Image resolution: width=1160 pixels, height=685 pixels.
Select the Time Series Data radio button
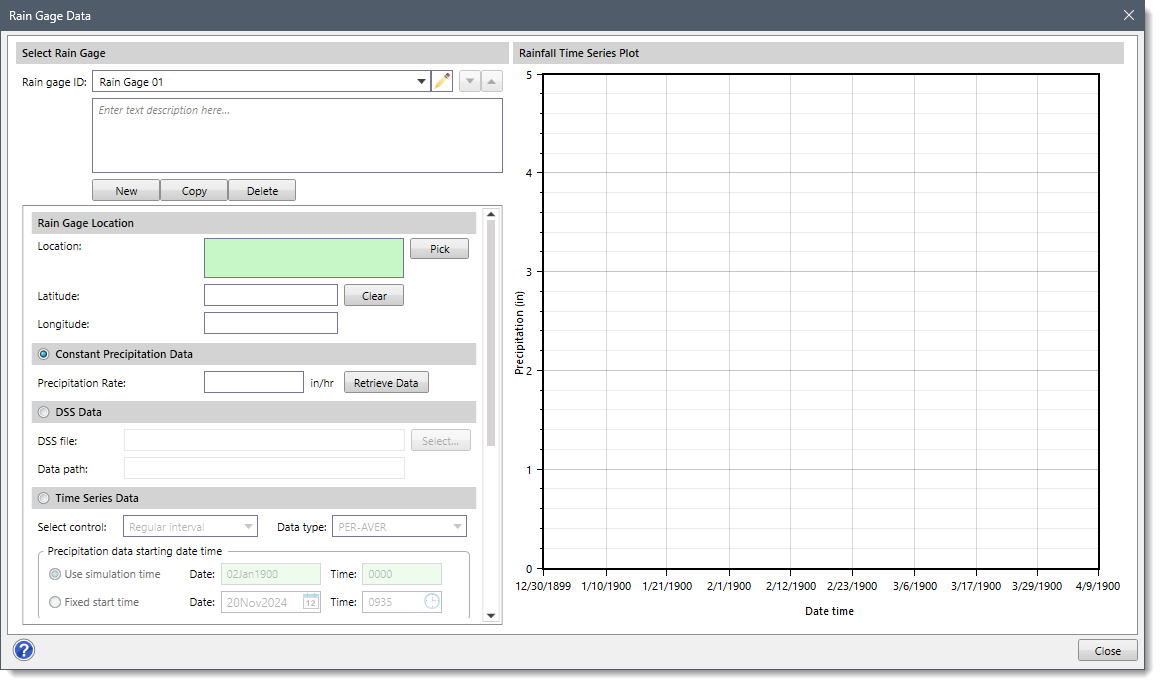pos(44,498)
